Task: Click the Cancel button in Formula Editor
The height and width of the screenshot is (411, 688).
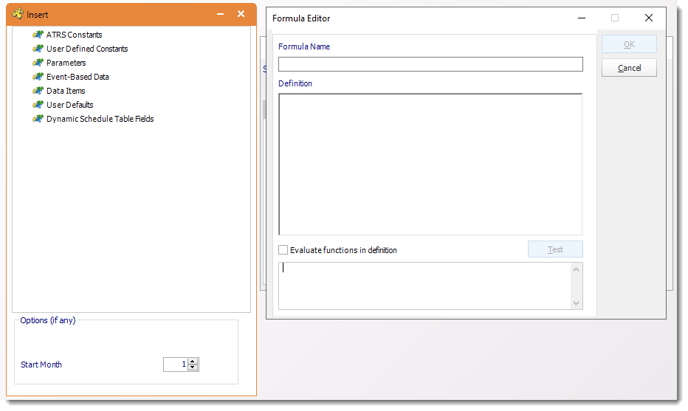Action: pyautogui.click(x=629, y=68)
